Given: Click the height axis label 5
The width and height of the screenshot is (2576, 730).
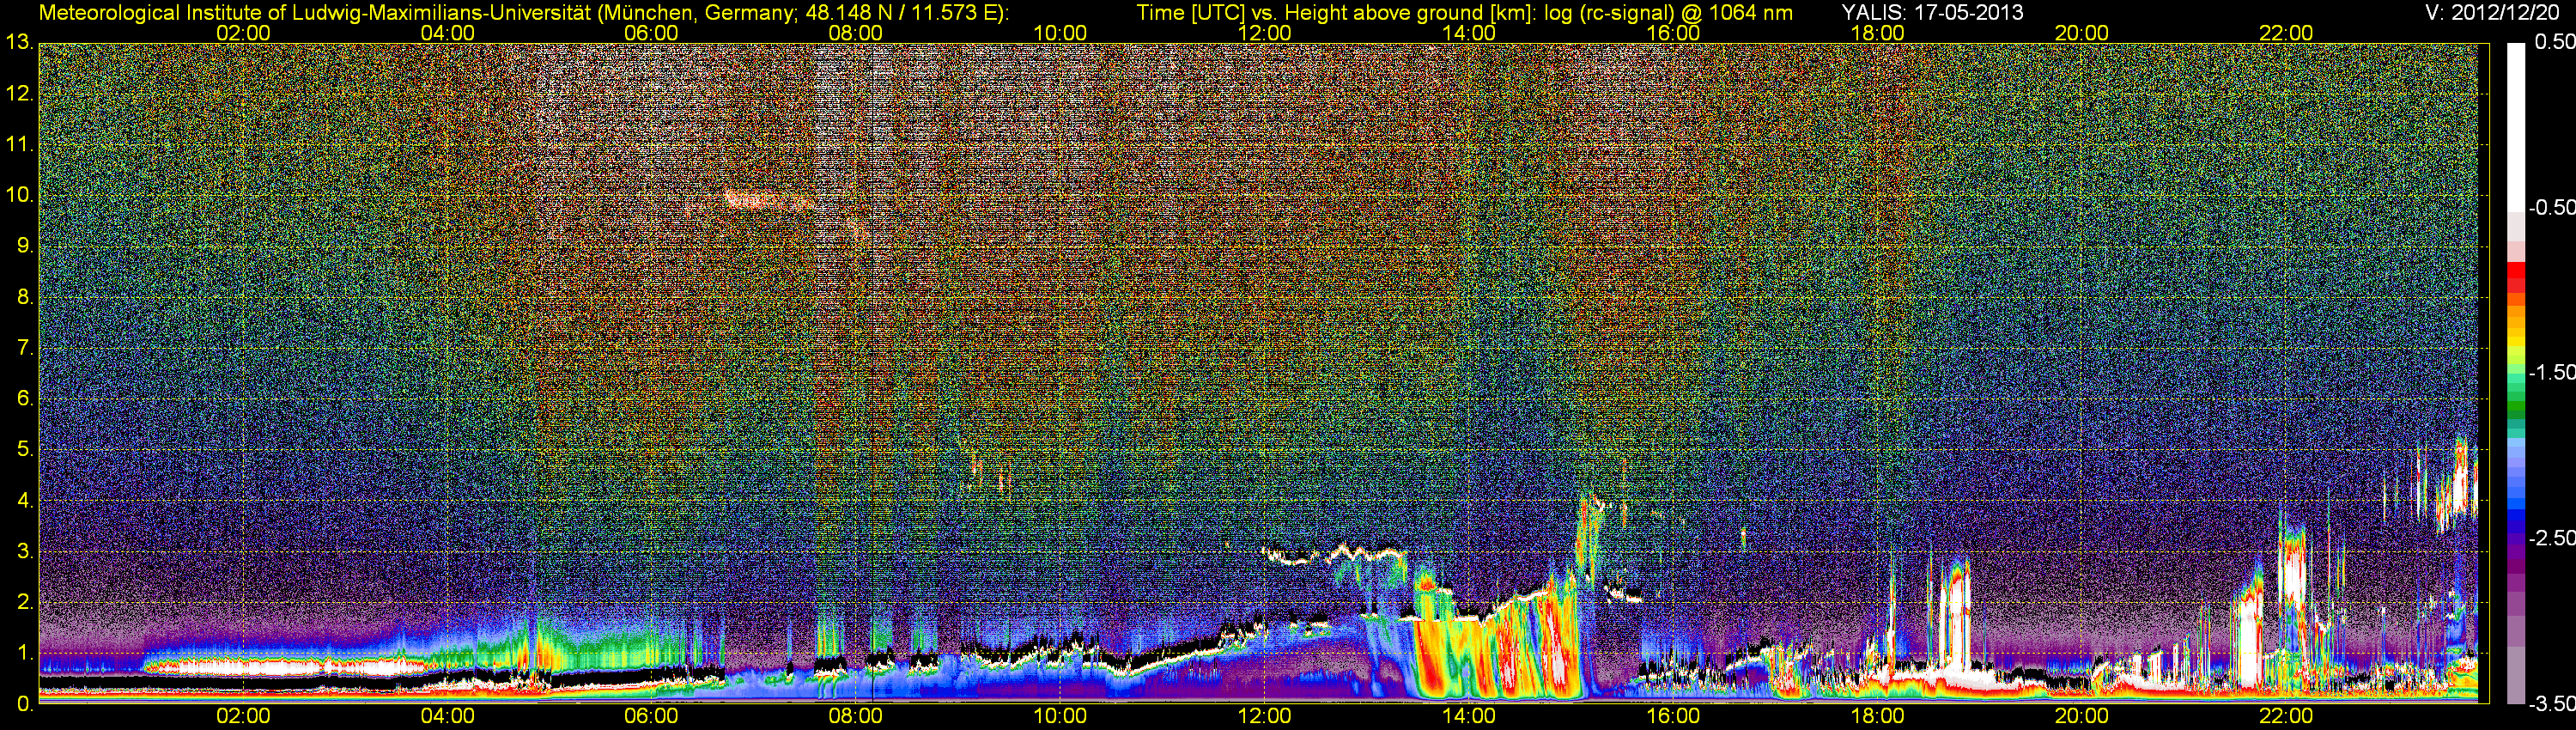Looking at the screenshot, I should (x=24, y=450).
